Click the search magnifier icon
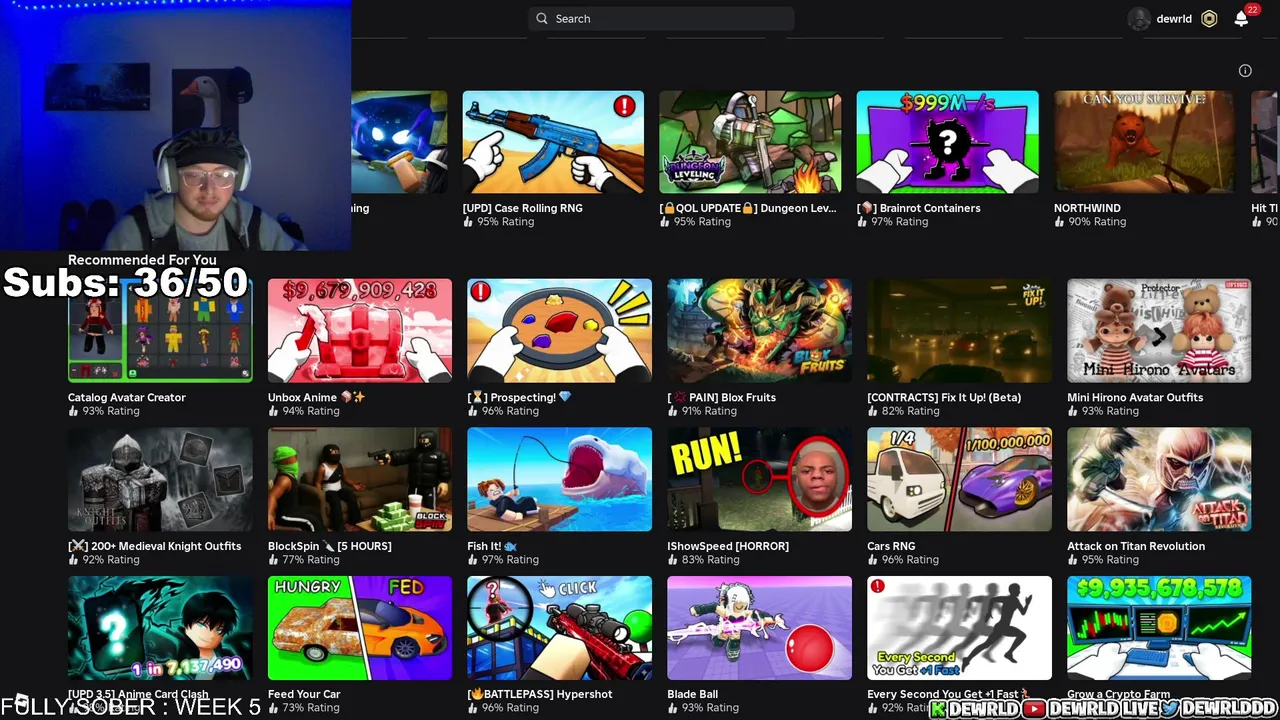Image resolution: width=1280 pixels, height=720 pixels. click(x=542, y=18)
